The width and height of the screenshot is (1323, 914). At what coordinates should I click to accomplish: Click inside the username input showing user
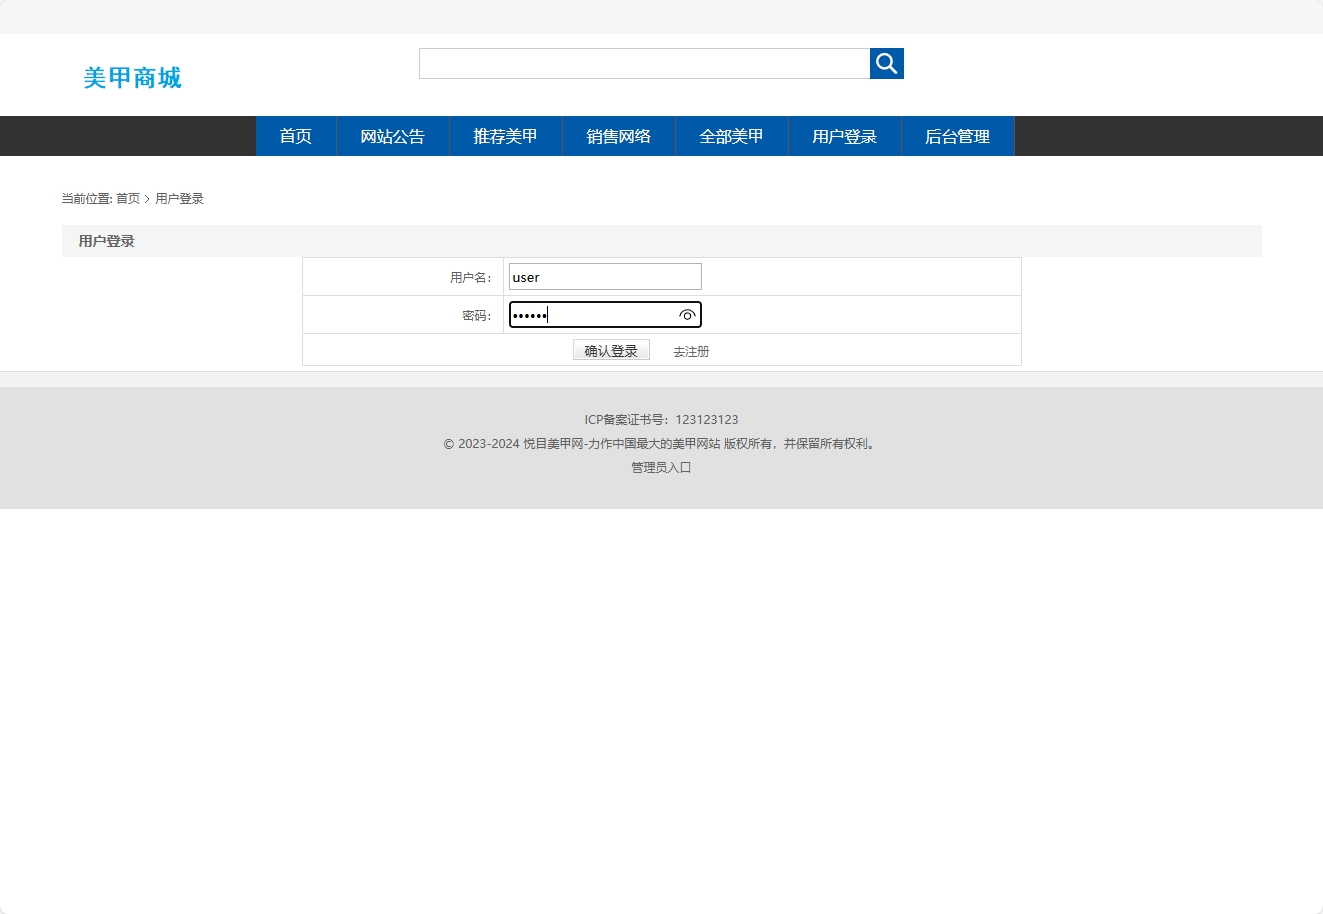[604, 276]
